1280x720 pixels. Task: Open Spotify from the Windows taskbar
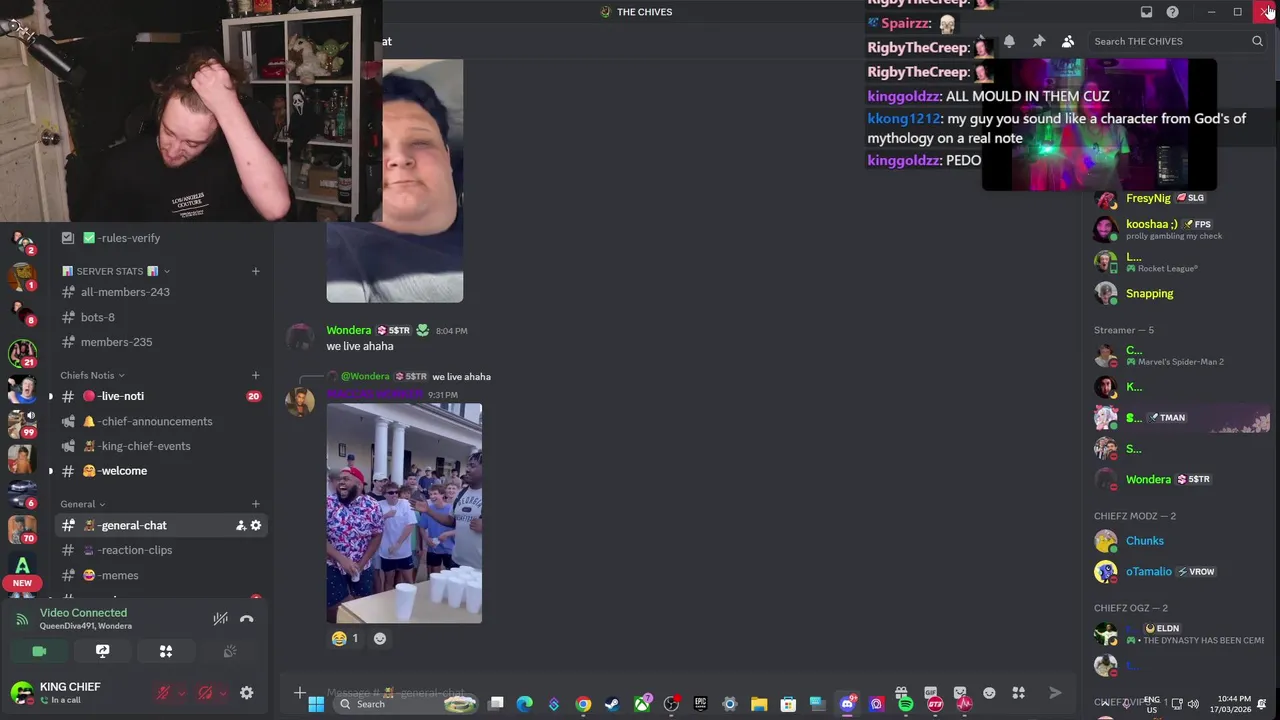(905, 704)
